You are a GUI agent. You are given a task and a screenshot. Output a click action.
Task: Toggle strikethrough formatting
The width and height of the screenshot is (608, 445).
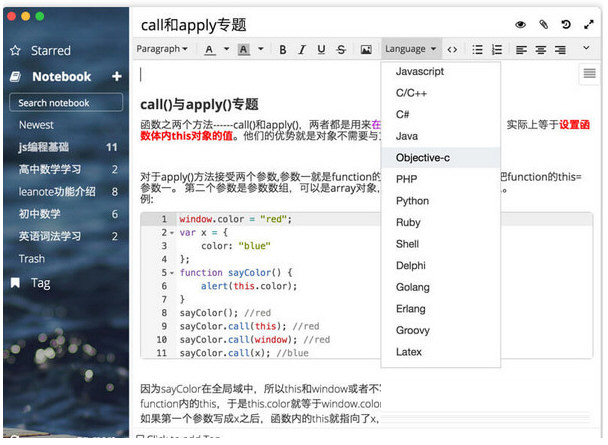click(341, 49)
